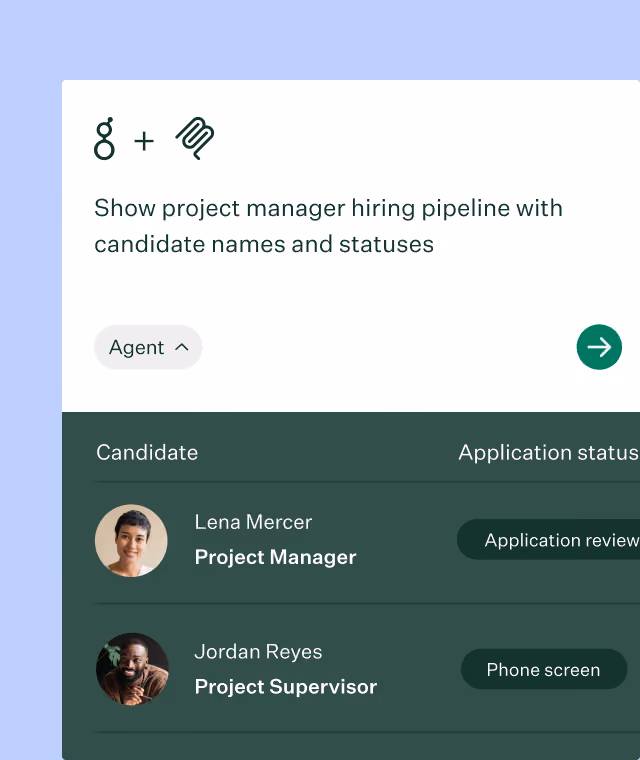Click the Greenhouse 'g' logo icon
Image resolution: width=640 pixels, height=760 pixels.
[104, 139]
